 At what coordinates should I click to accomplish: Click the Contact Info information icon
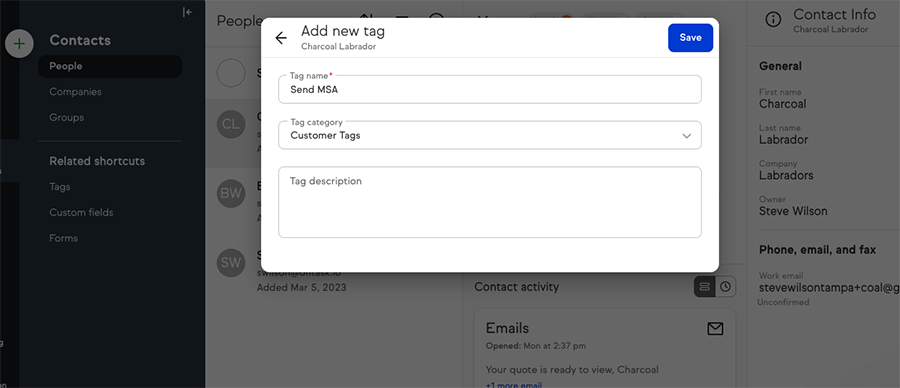[773, 20]
